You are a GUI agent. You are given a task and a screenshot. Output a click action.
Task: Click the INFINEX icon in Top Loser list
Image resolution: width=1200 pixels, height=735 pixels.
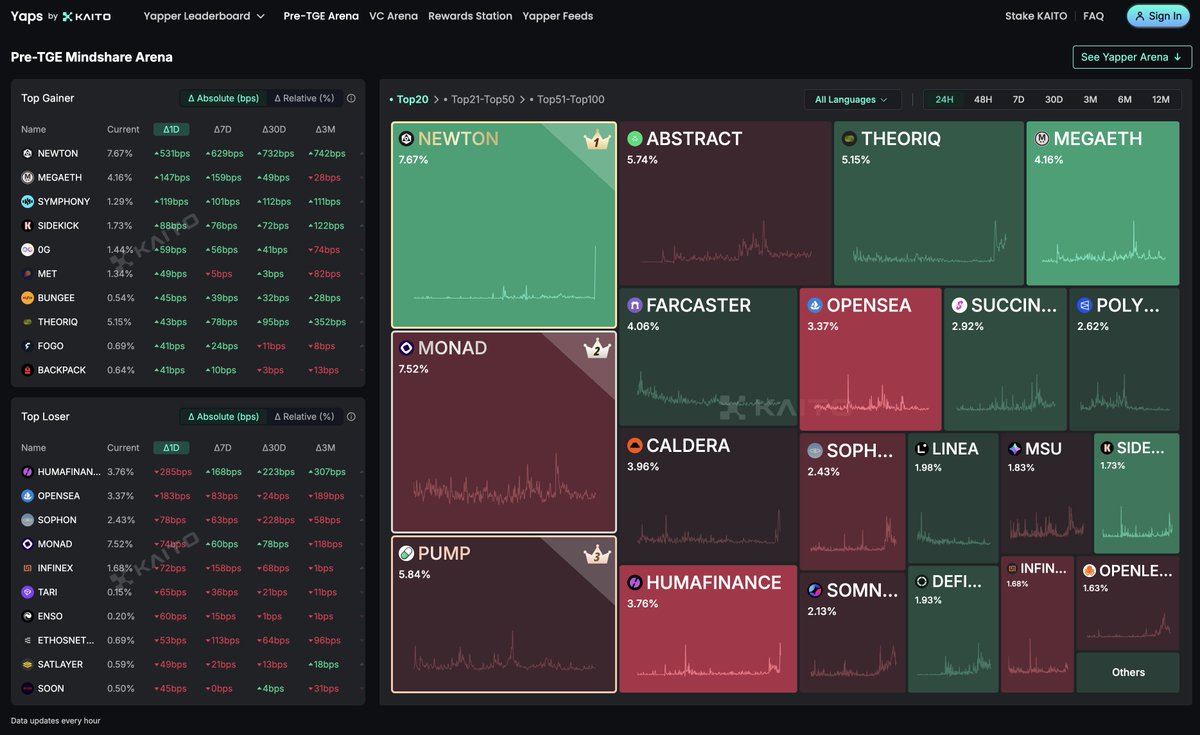point(27,568)
